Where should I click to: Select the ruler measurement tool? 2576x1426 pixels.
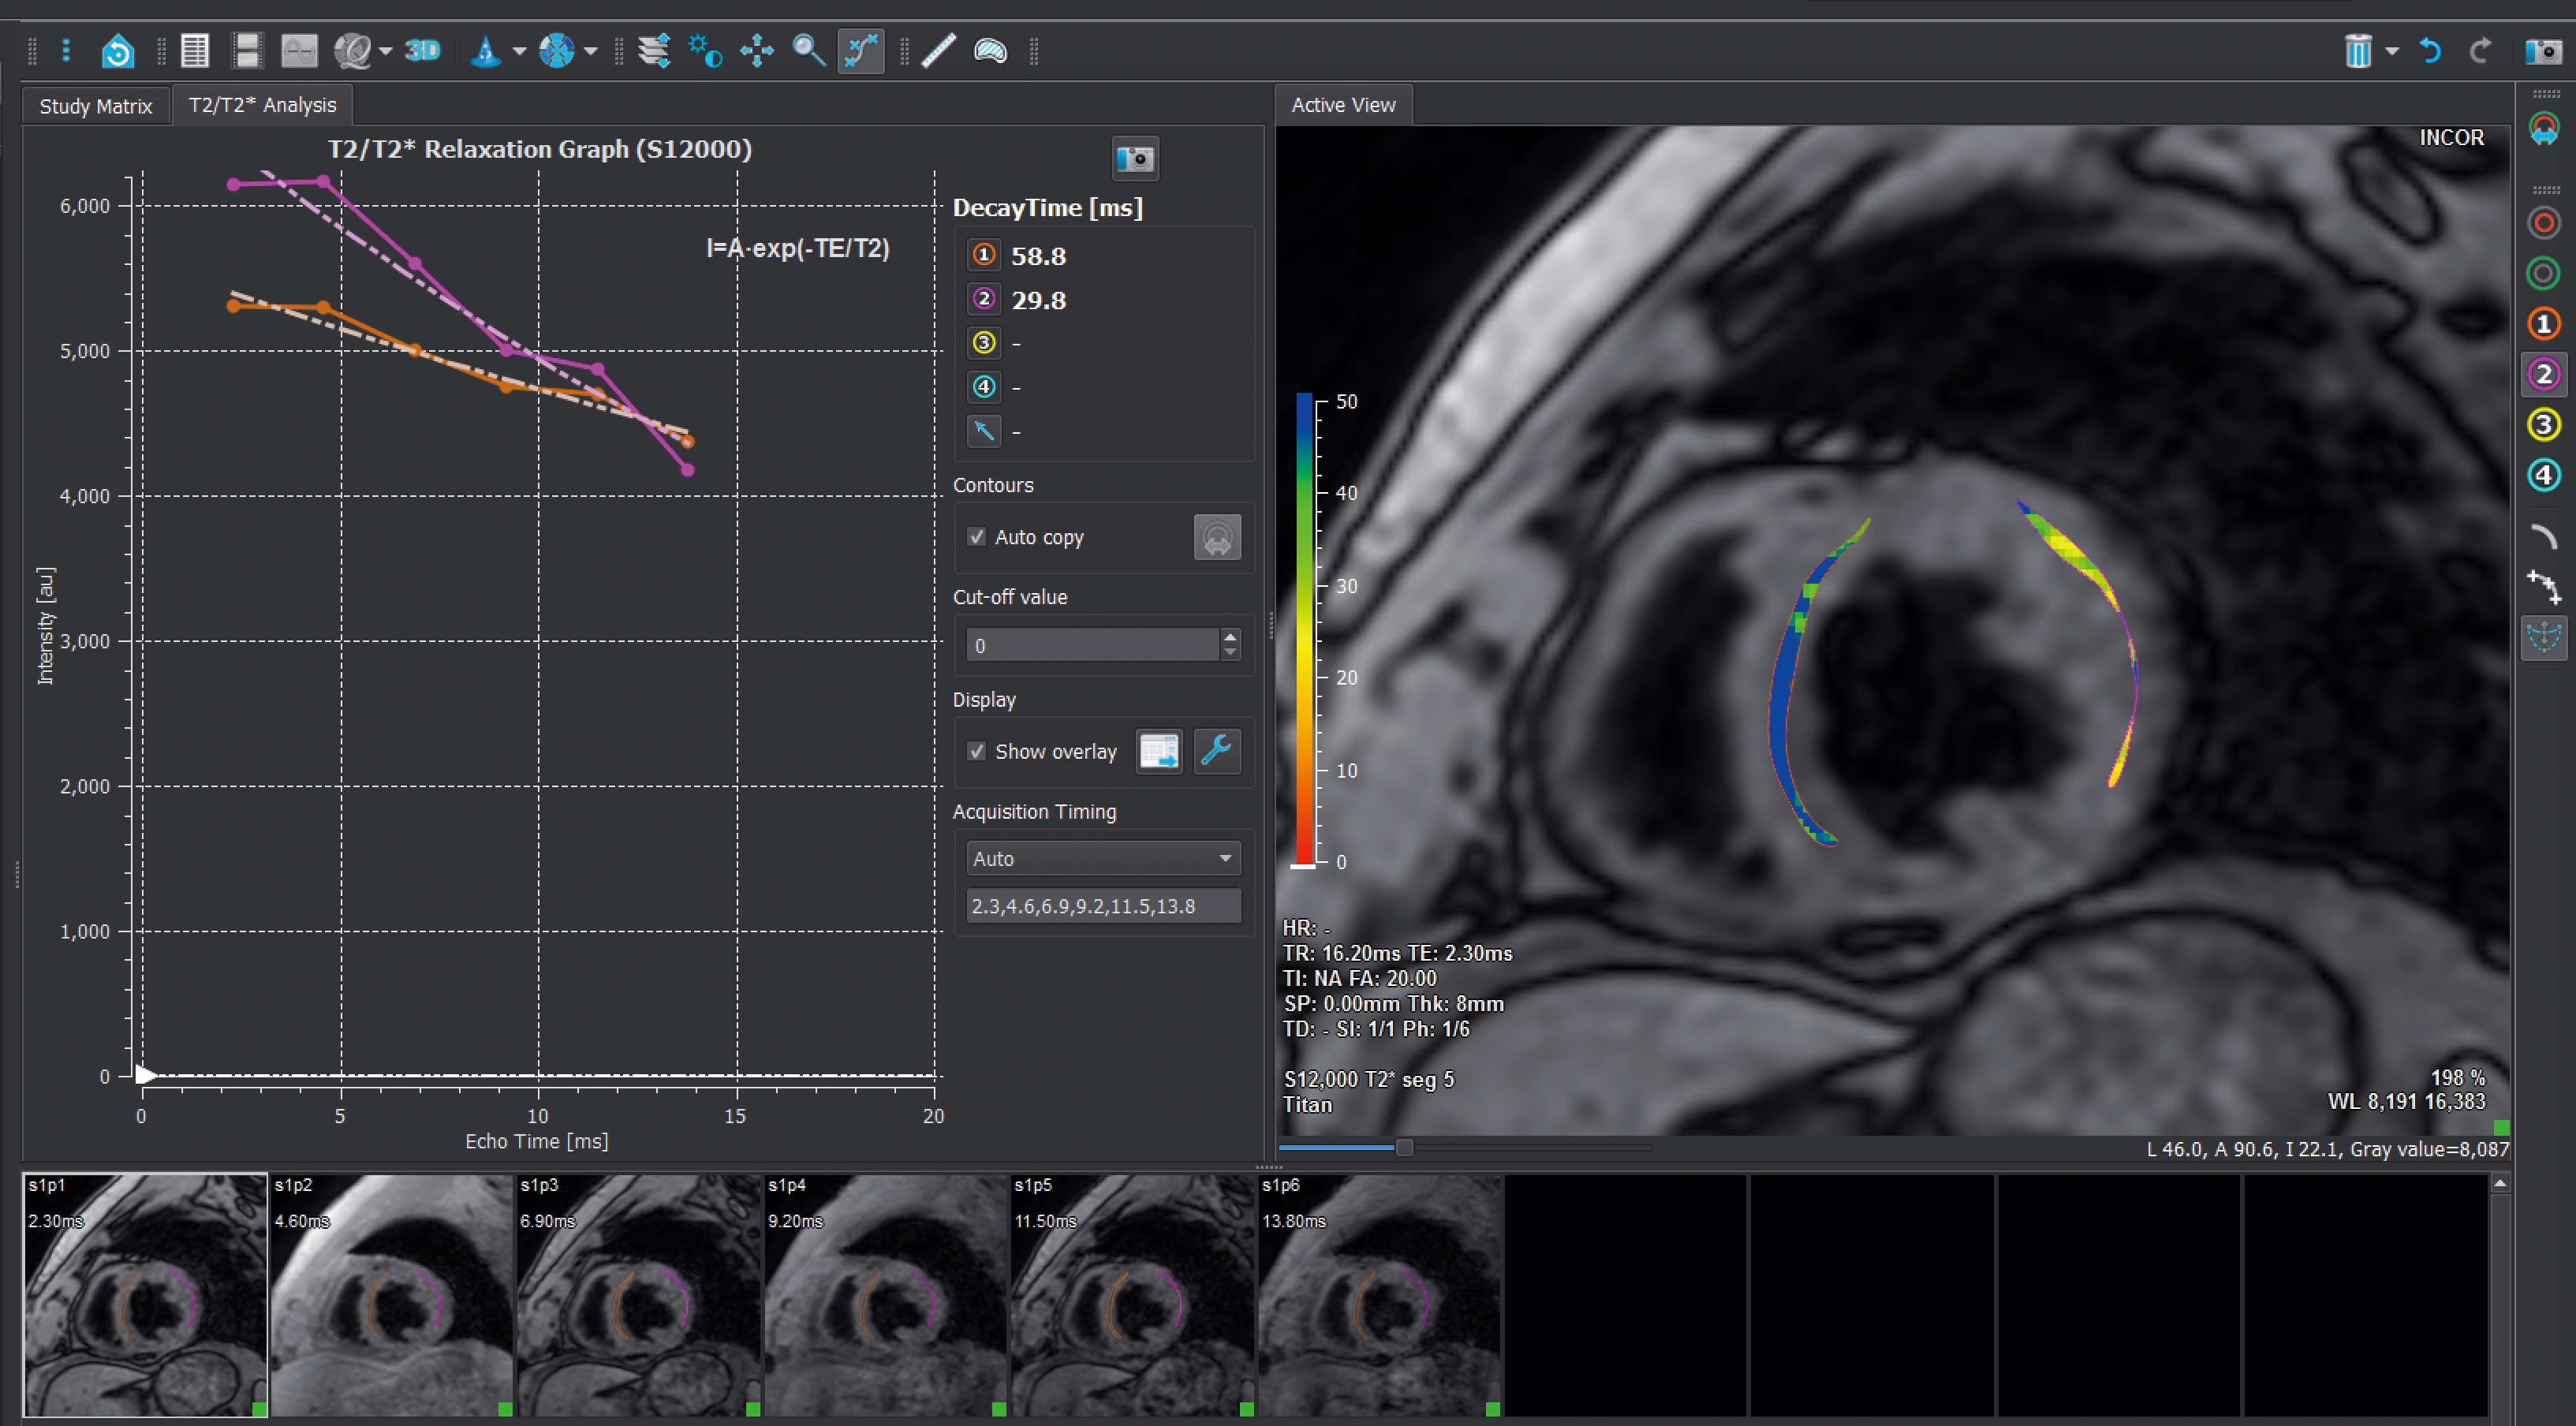[x=938, y=50]
